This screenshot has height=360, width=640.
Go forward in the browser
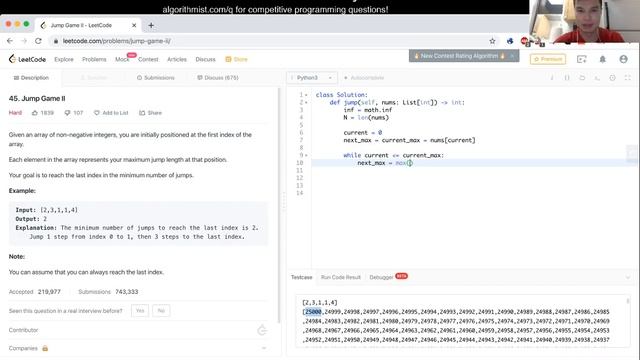tap(24, 41)
